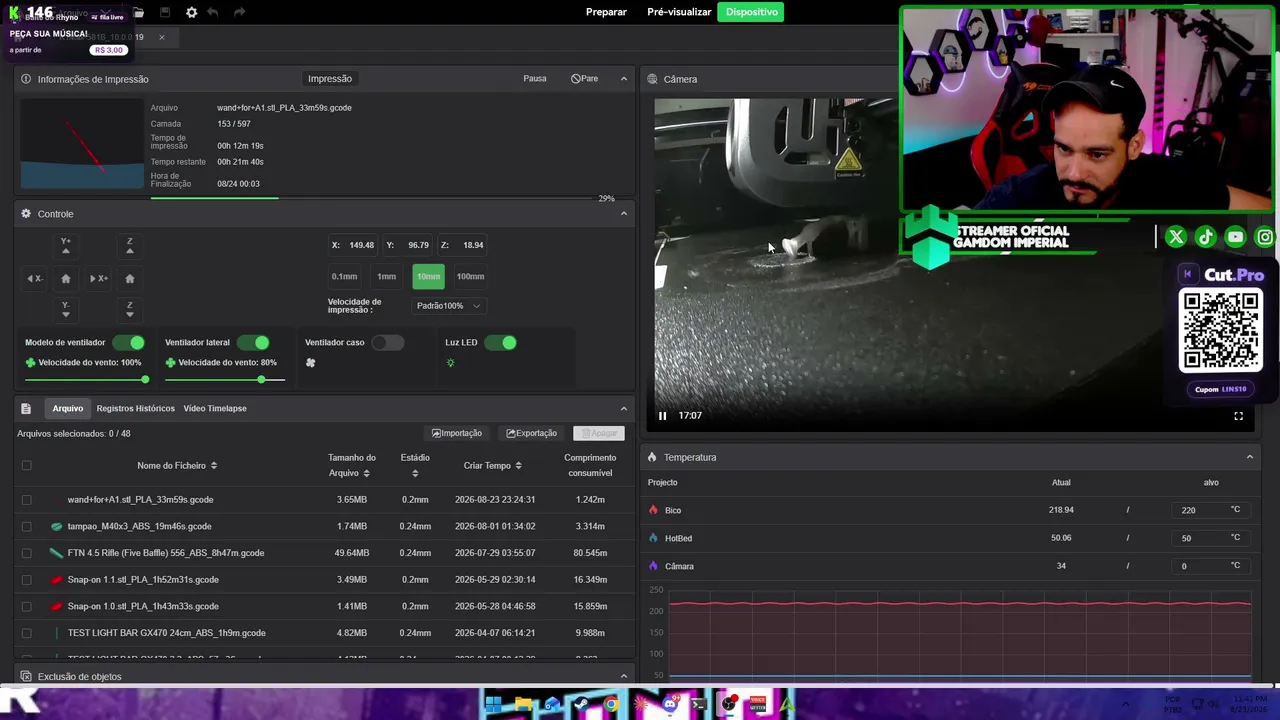Open OBS Studio from taskbar
The image size is (1280, 720).
point(729,704)
